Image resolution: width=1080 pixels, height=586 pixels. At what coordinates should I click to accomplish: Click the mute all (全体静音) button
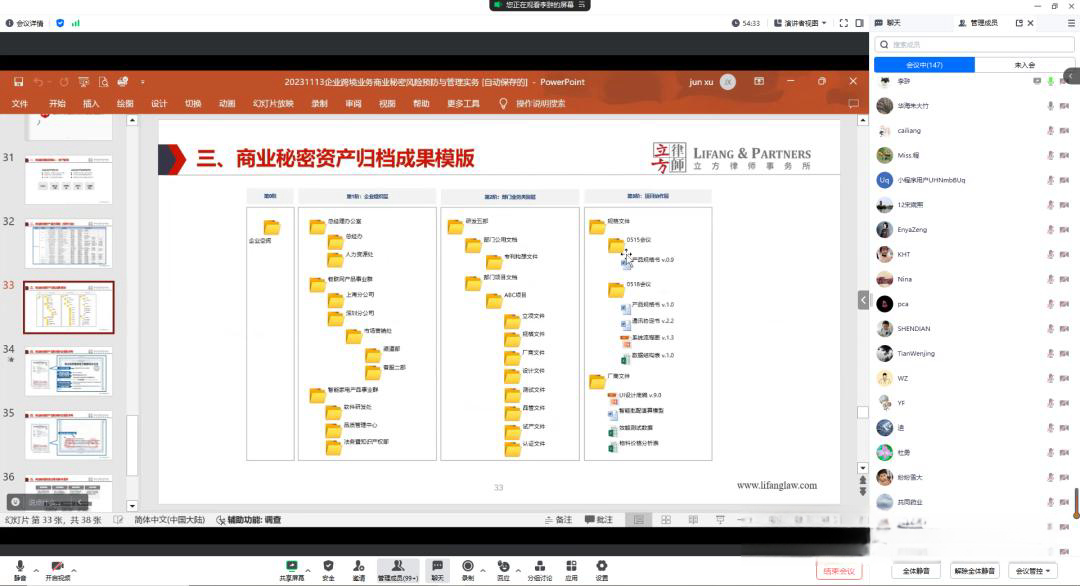click(x=916, y=571)
